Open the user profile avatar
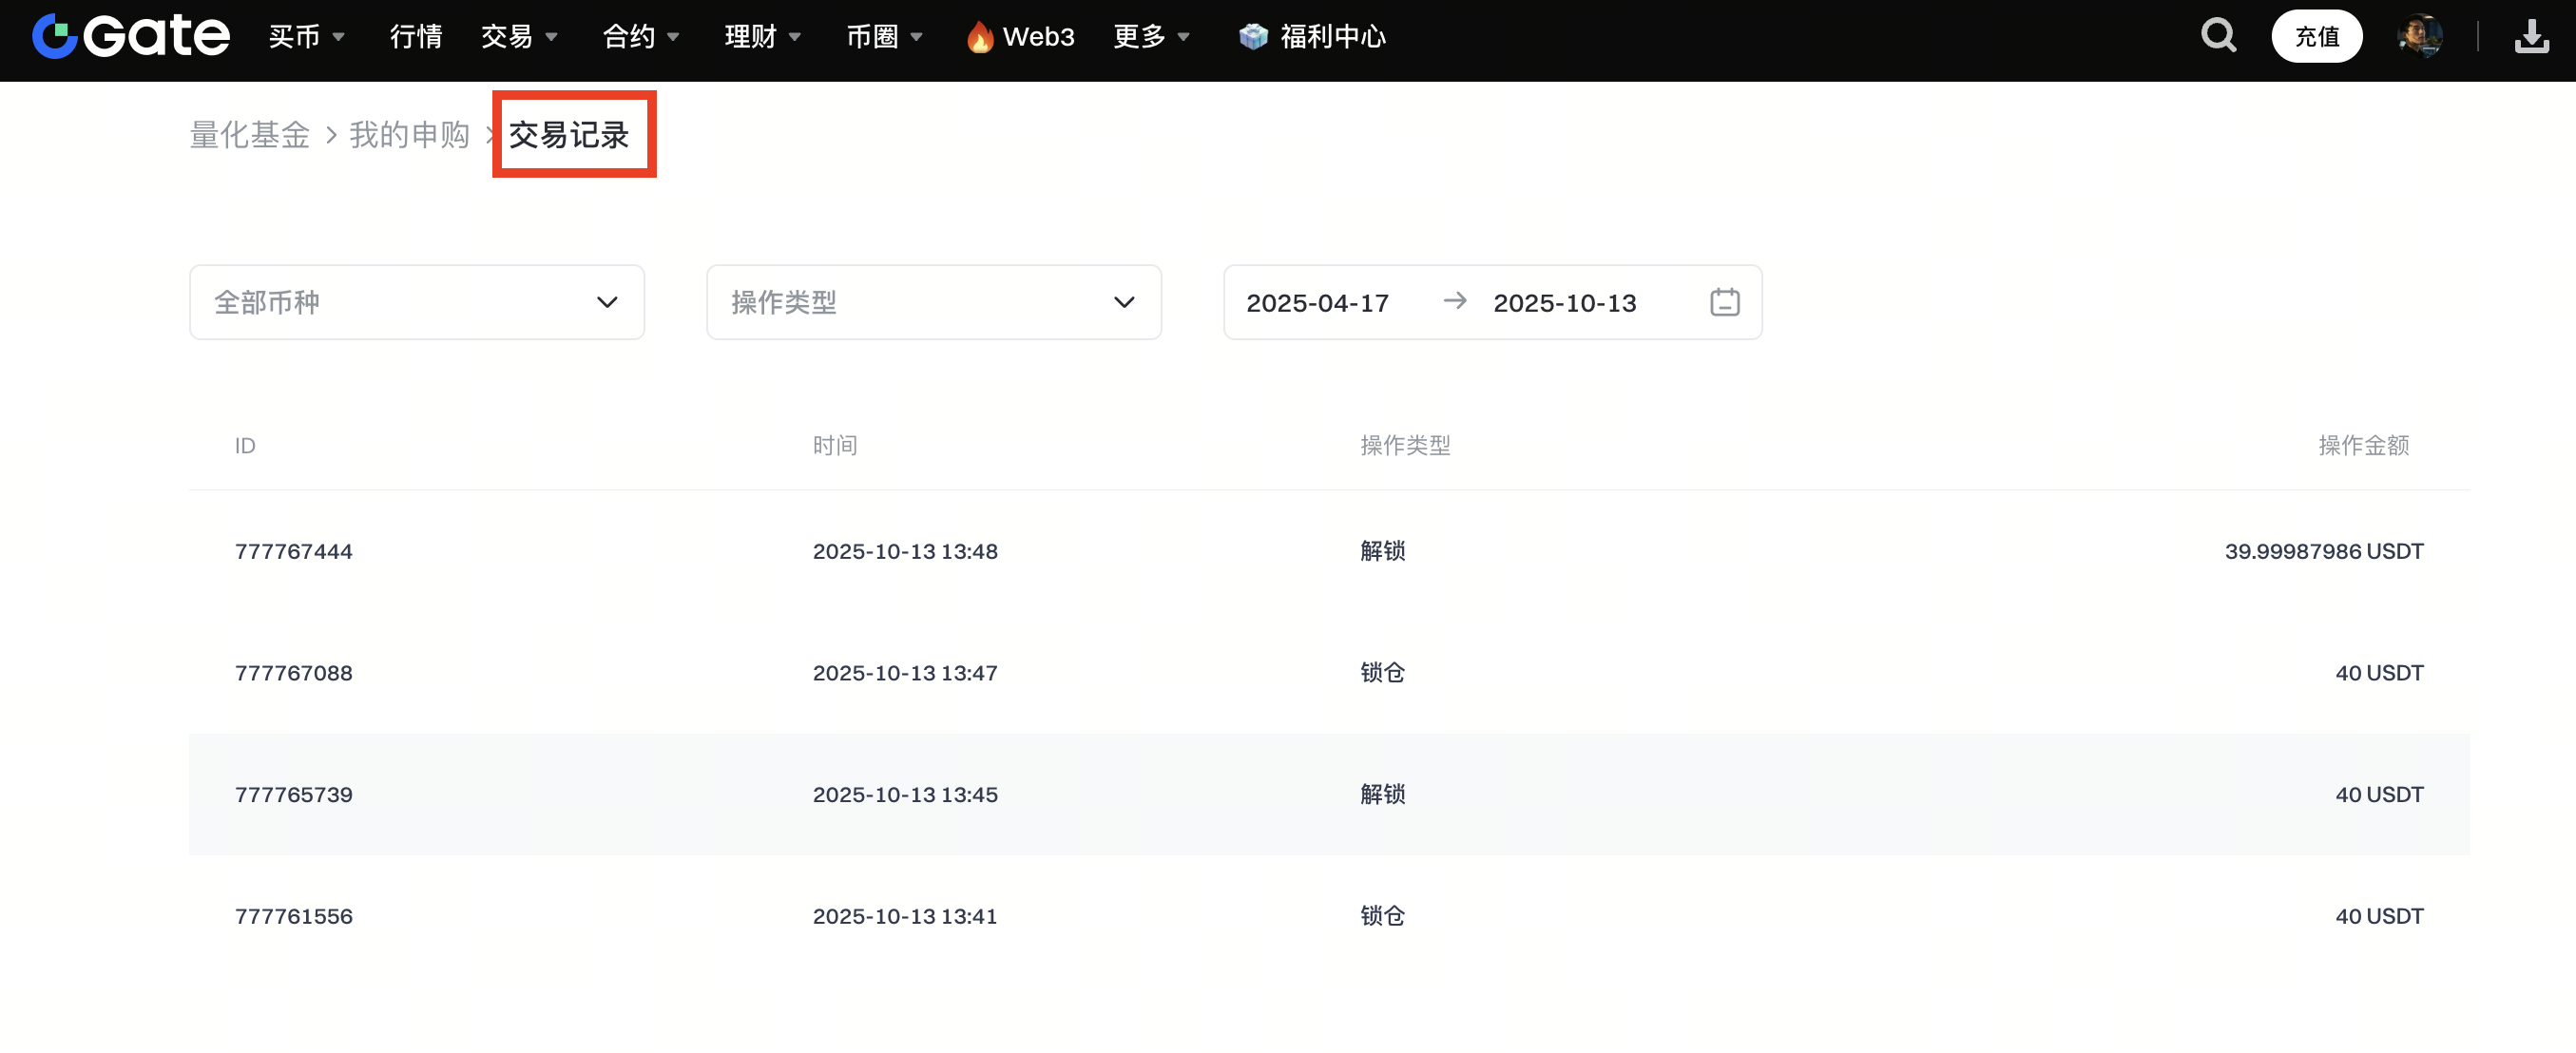Screen dimensions: 2576x1053 pos(2419,37)
